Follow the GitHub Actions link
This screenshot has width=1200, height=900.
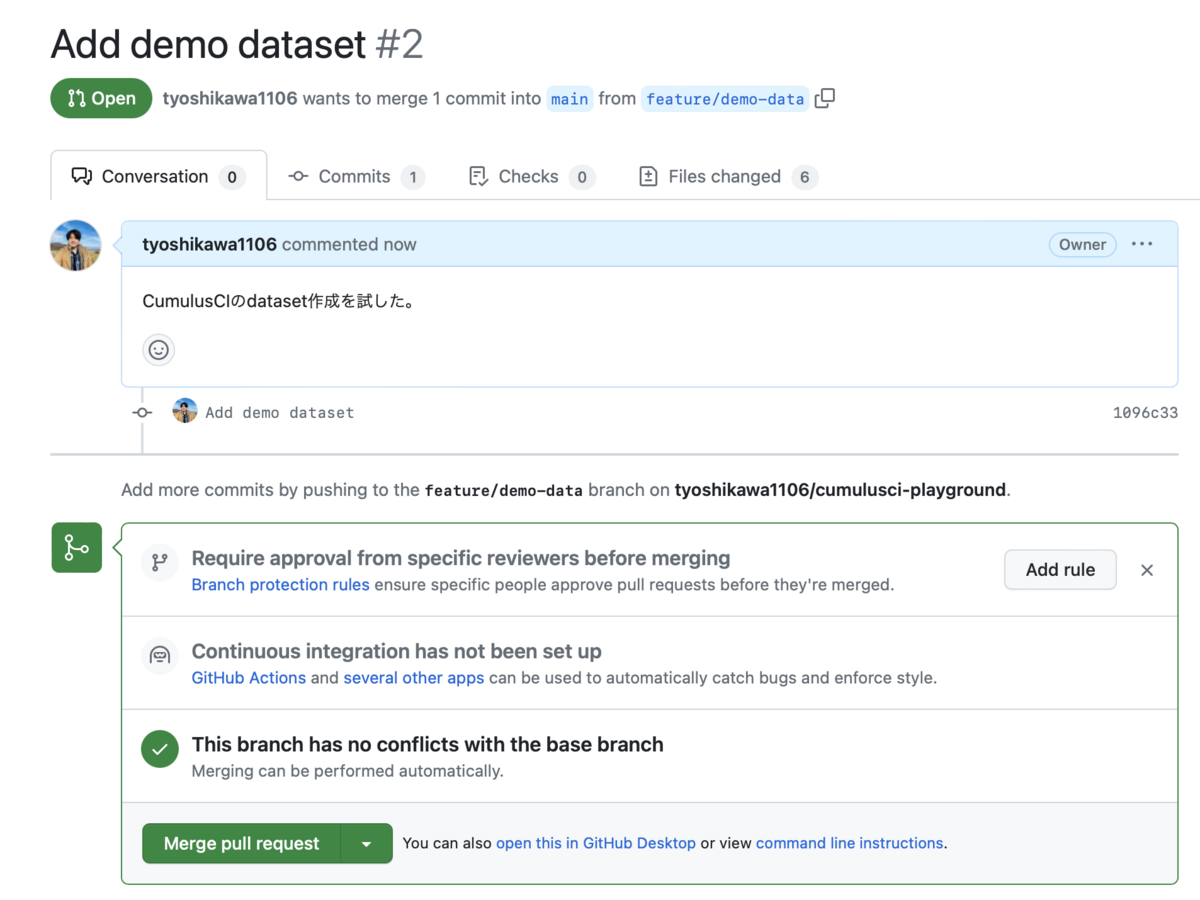click(249, 678)
